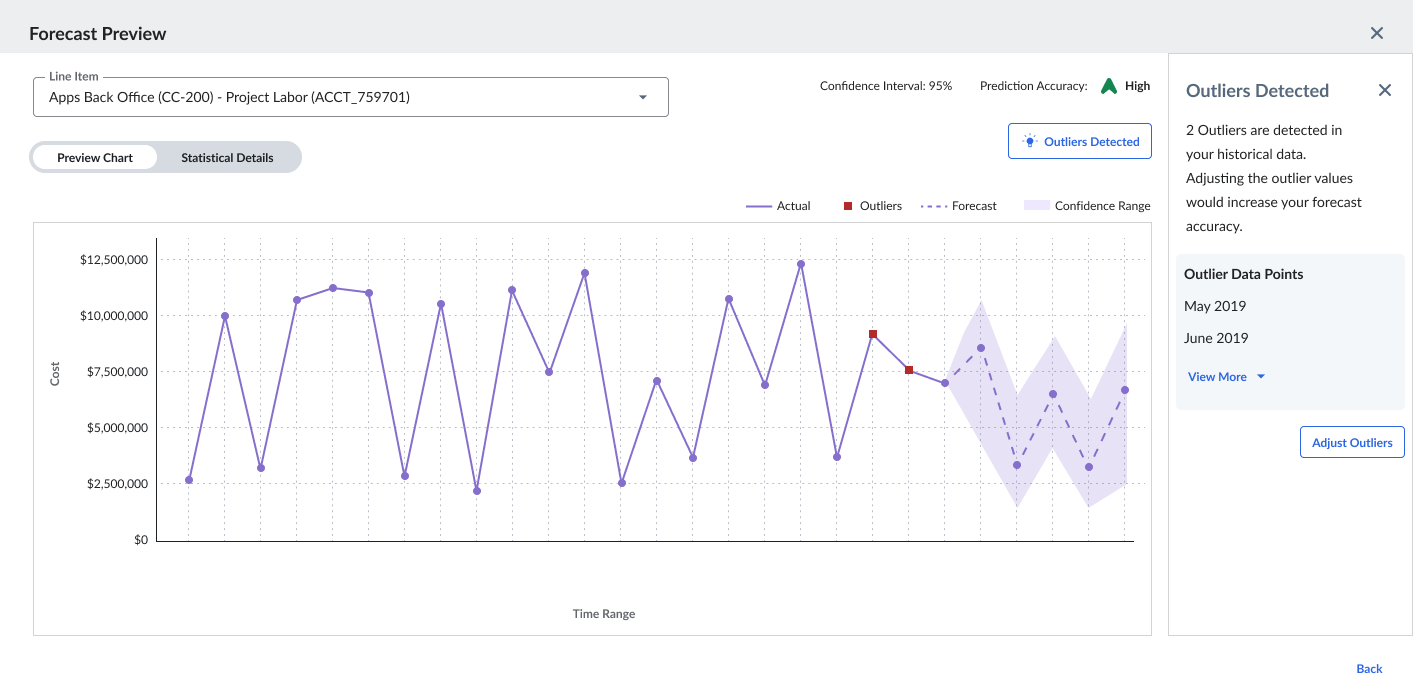The image size is (1413, 700).
Task: Click the Actual line legend marker
Action: [x=759, y=206]
